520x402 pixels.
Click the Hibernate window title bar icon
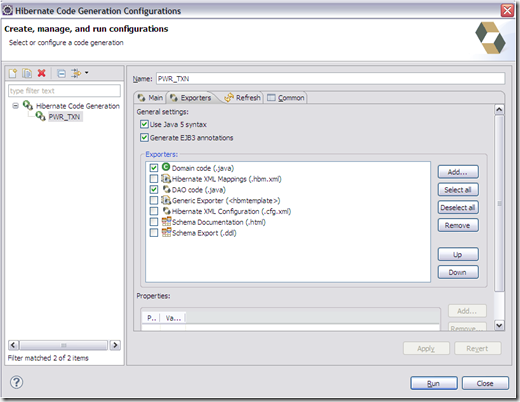[8, 10]
